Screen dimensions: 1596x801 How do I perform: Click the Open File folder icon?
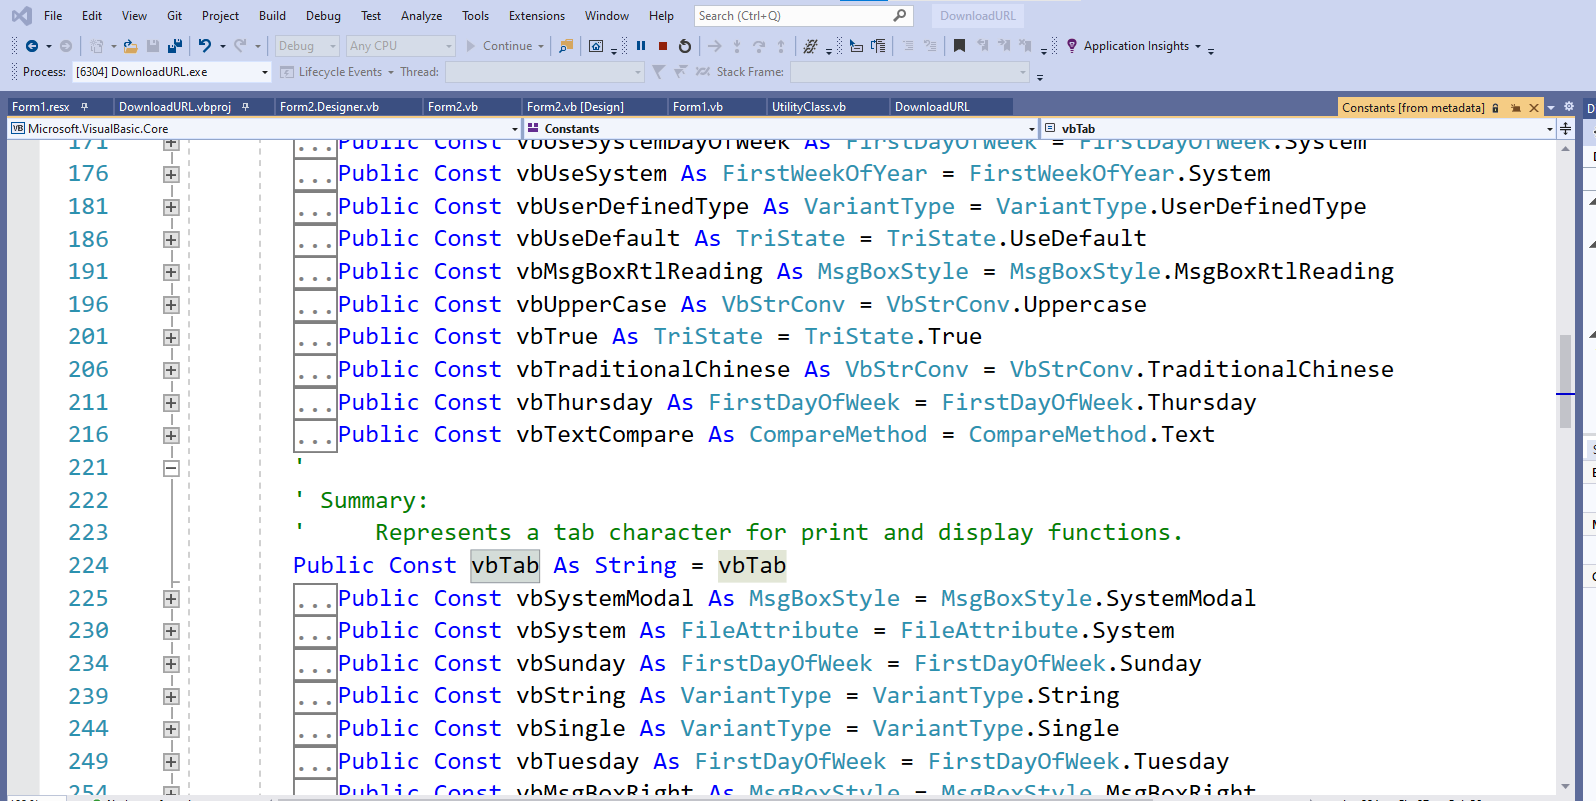tap(130, 46)
